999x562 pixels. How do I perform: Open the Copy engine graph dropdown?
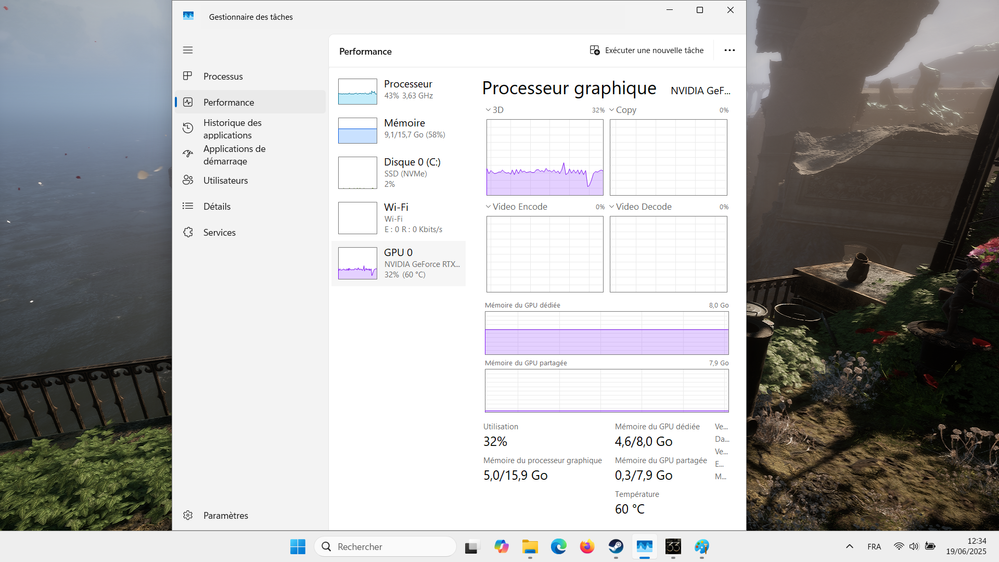pos(612,110)
